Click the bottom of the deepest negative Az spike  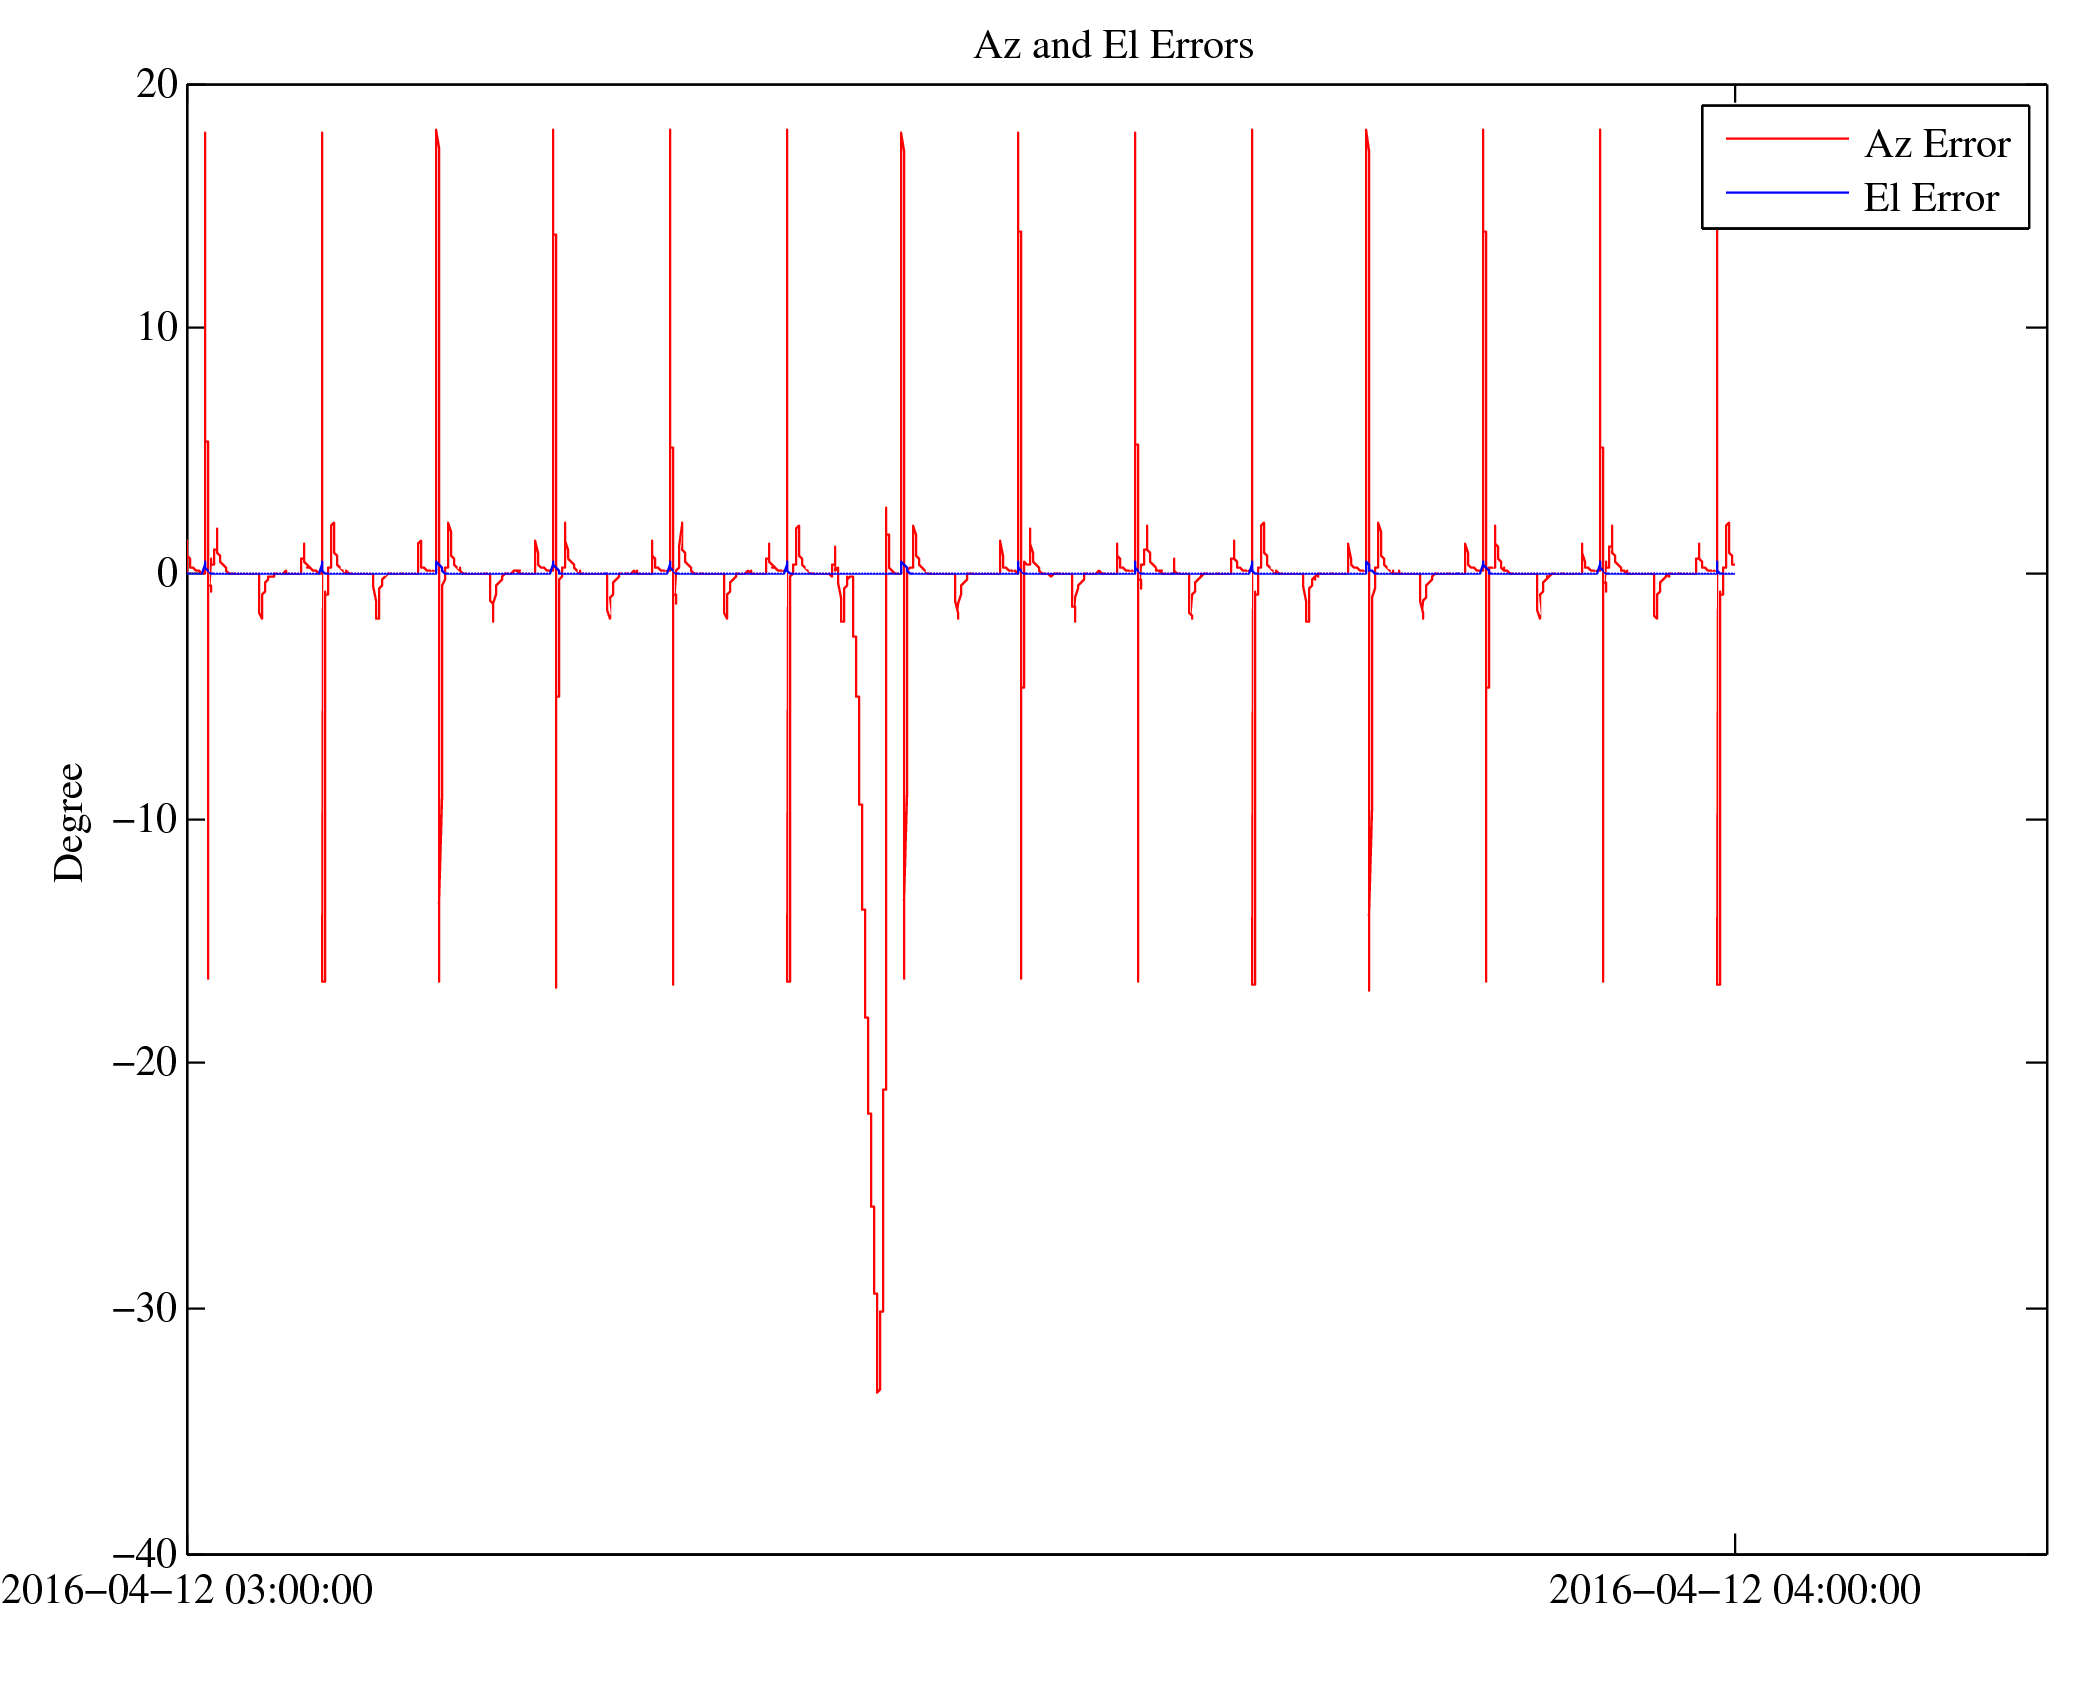coord(877,1391)
